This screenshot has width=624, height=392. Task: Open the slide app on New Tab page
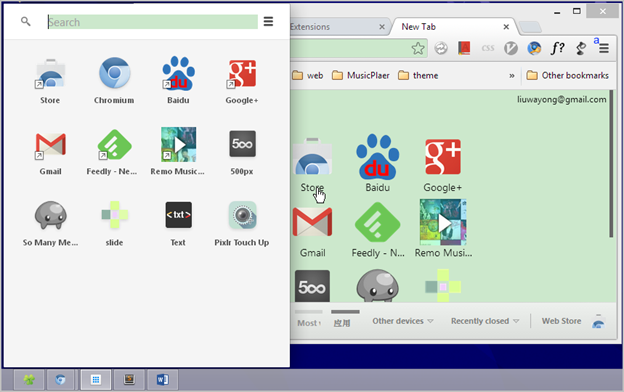(x=443, y=285)
